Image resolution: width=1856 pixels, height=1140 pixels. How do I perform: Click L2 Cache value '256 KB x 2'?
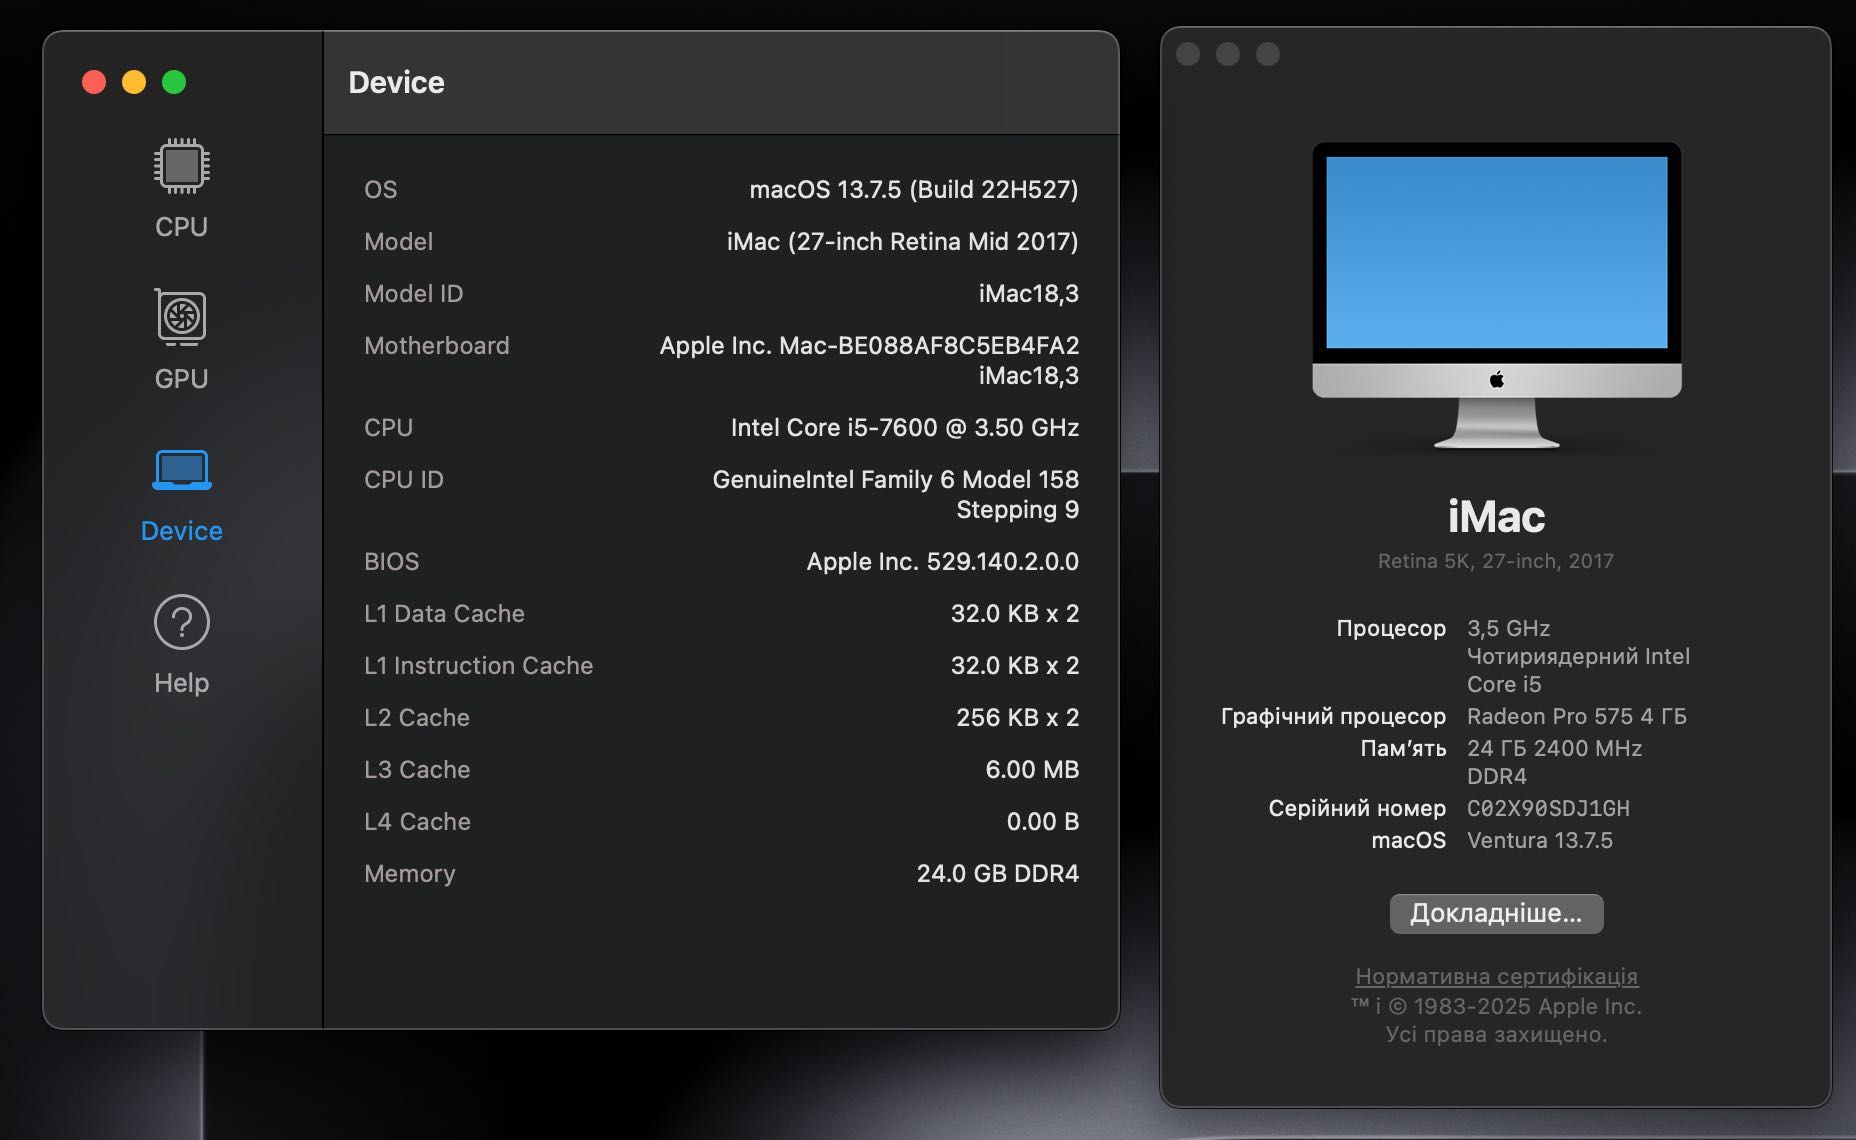[x=1017, y=717]
